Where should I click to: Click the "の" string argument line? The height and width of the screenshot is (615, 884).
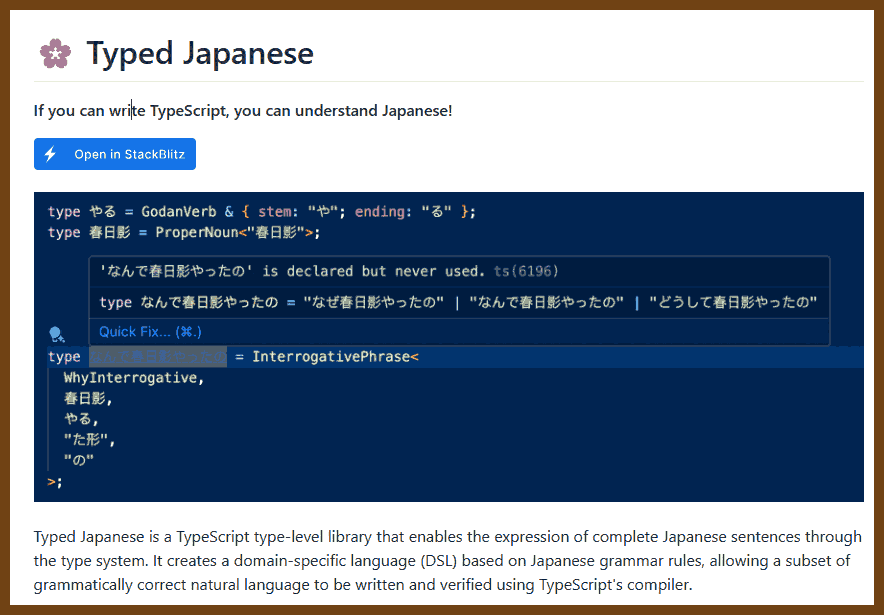(79, 460)
